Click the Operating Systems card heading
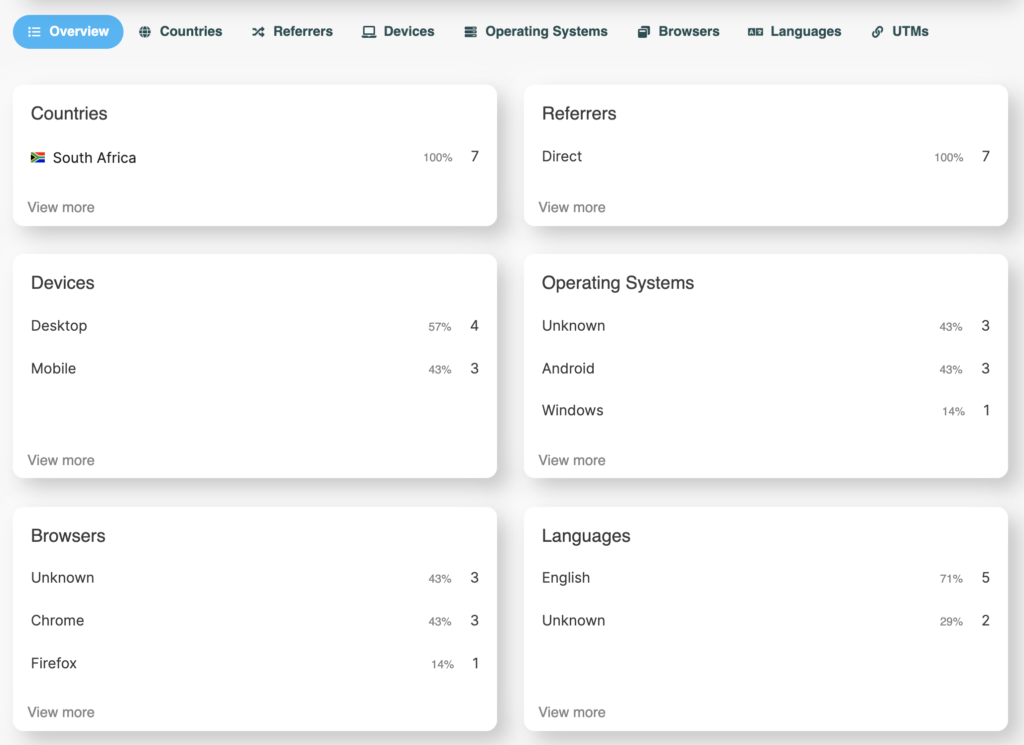 pos(618,283)
